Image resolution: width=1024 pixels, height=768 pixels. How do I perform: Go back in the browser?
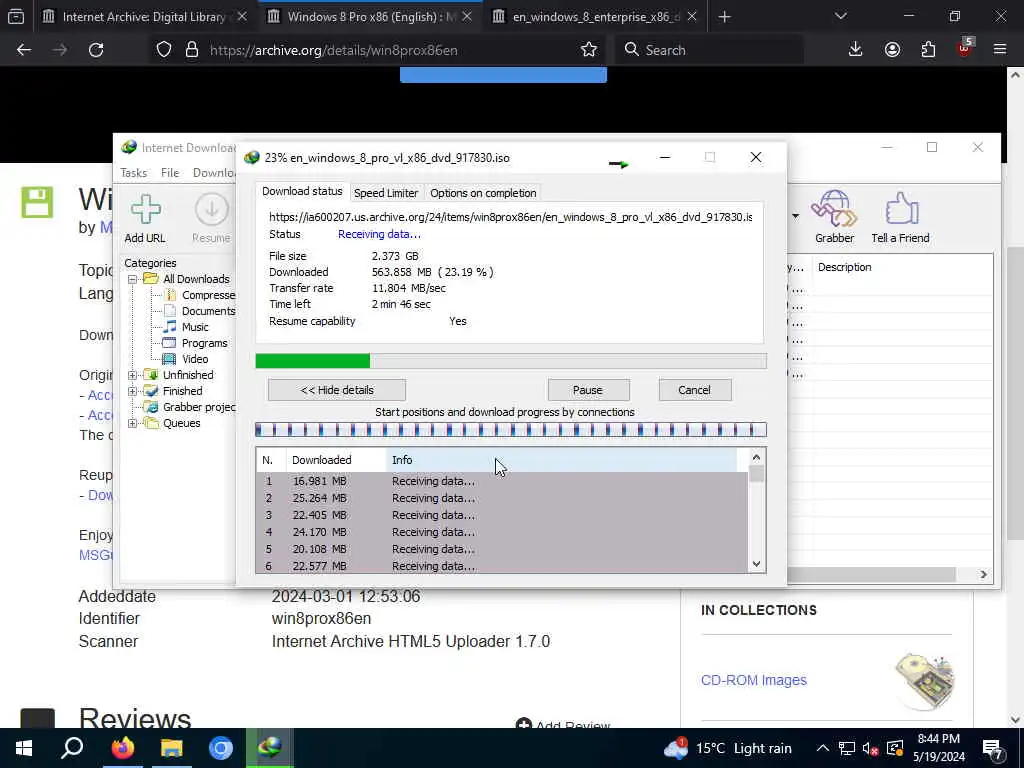coord(24,50)
